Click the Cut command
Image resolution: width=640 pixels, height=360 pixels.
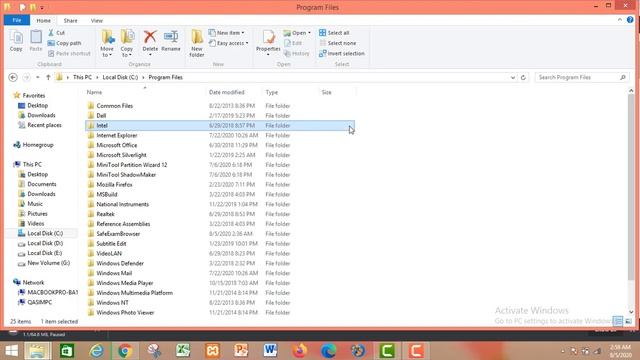(56, 33)
